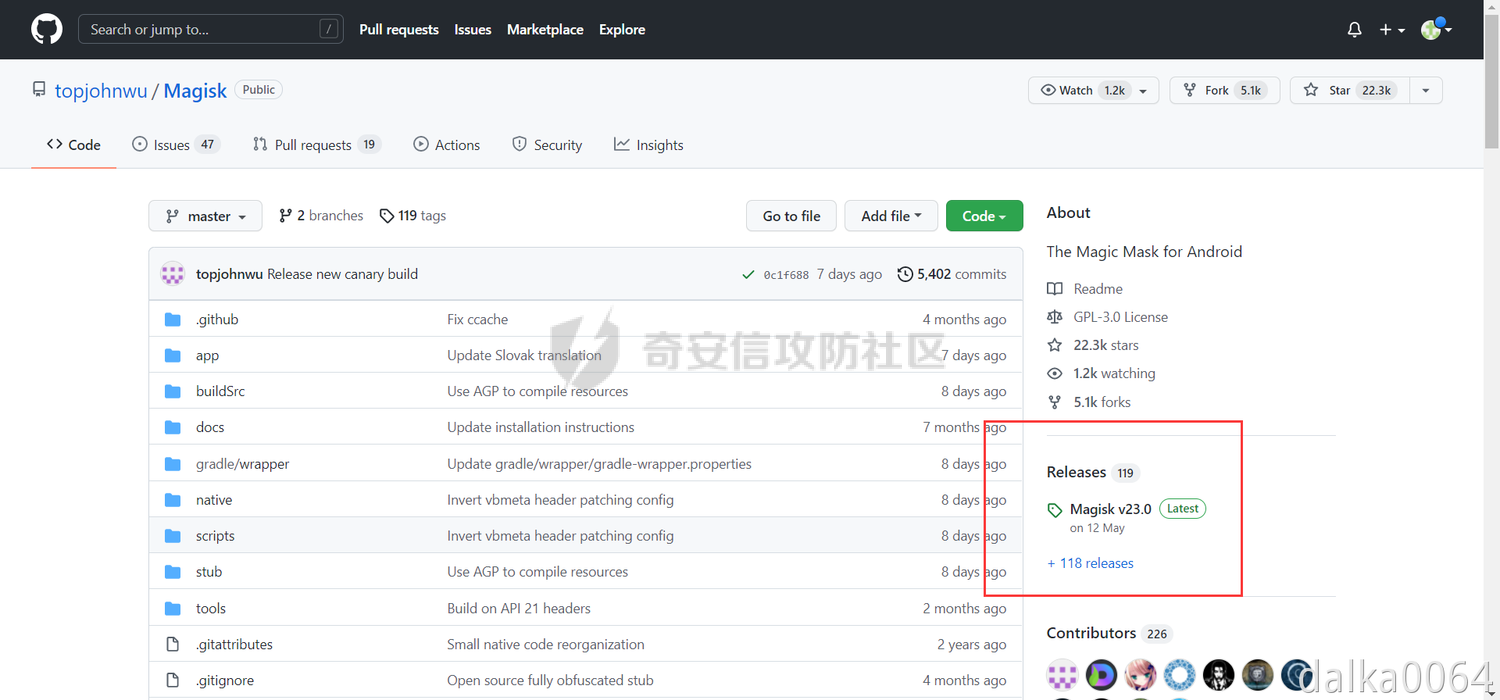Image resolution: width=1500 pixels, height=700 pixels.
Task: Switch to the Security tab
Action: [547, 145]
